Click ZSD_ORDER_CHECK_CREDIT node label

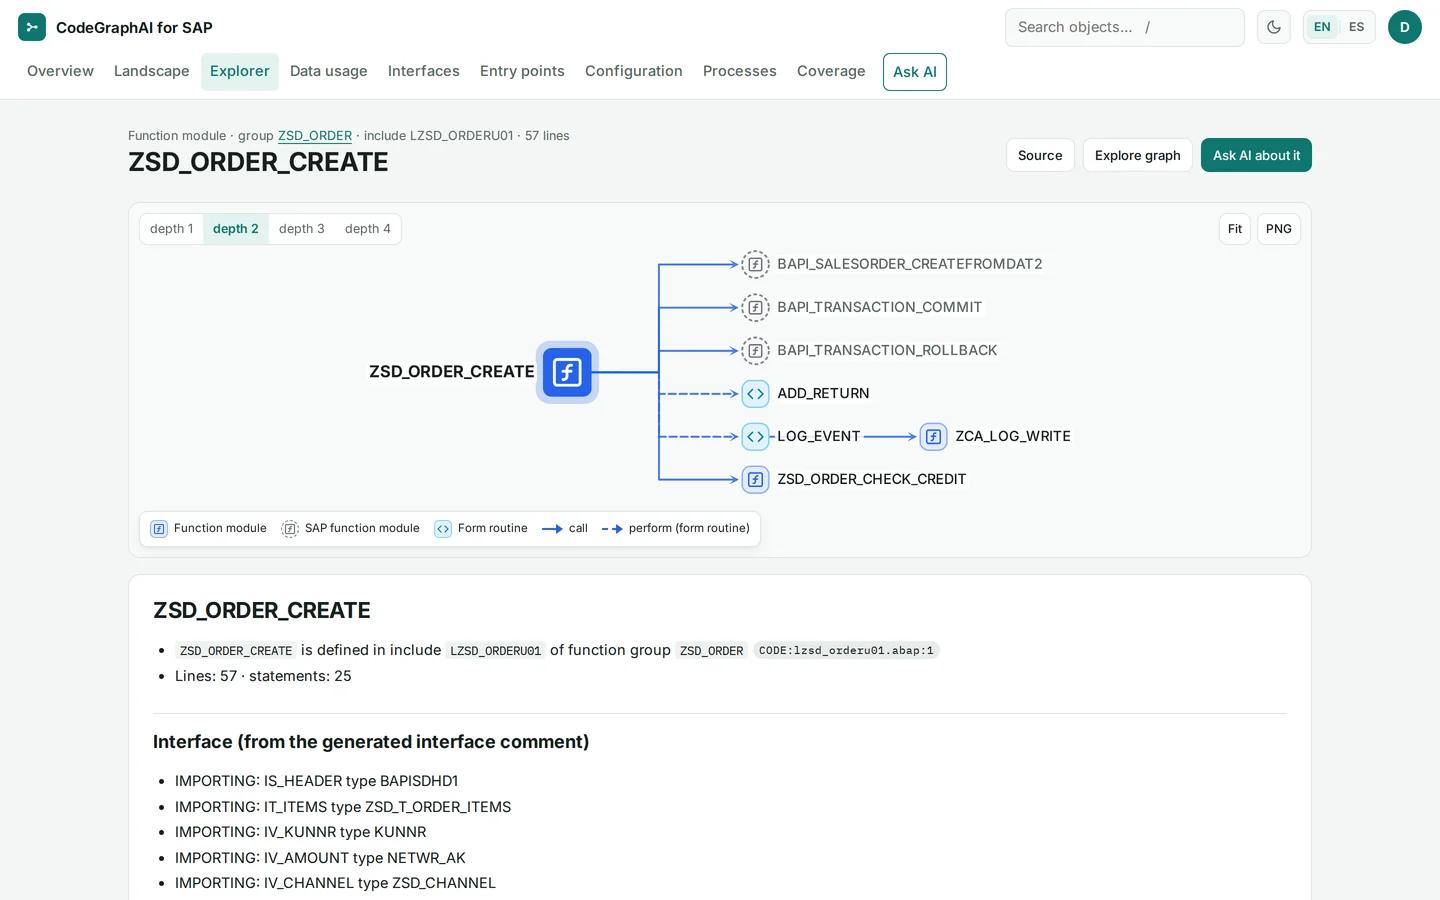pos(872,480)
